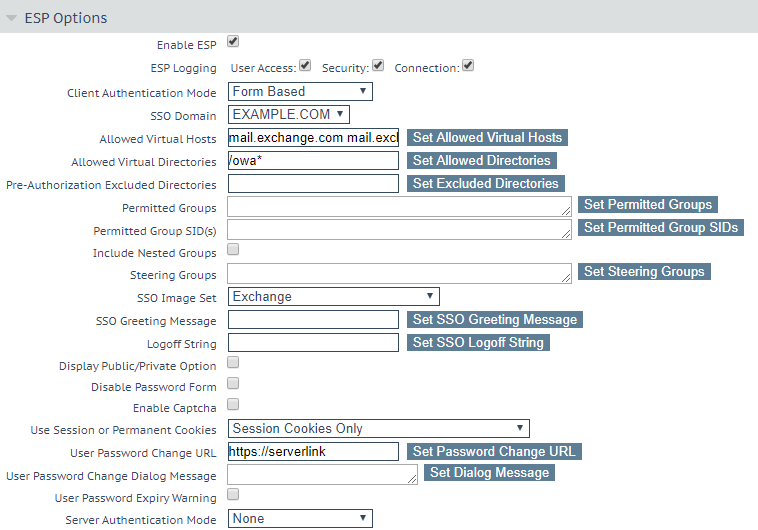
Task: Focus the Steering Groups text area
Action: tap(399, 274)
